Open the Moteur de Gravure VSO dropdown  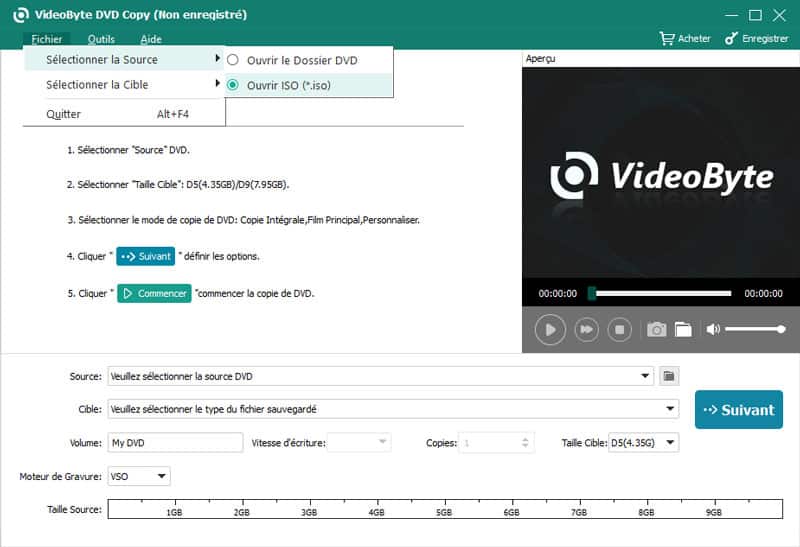click(162, 476)
